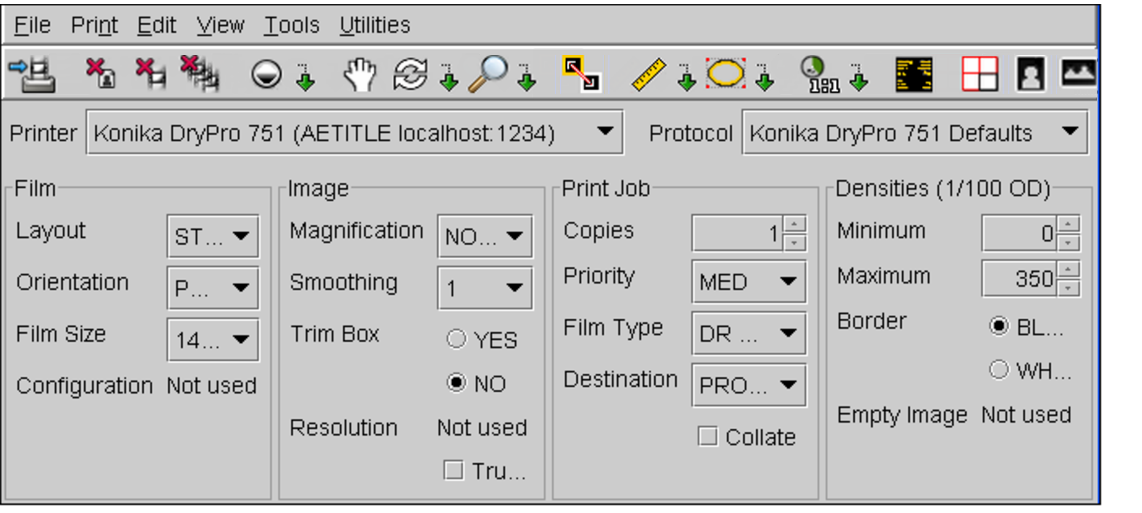Pick the ellipse region-of-interest tool
The image size is (1142, 513).
coord(726,72)
